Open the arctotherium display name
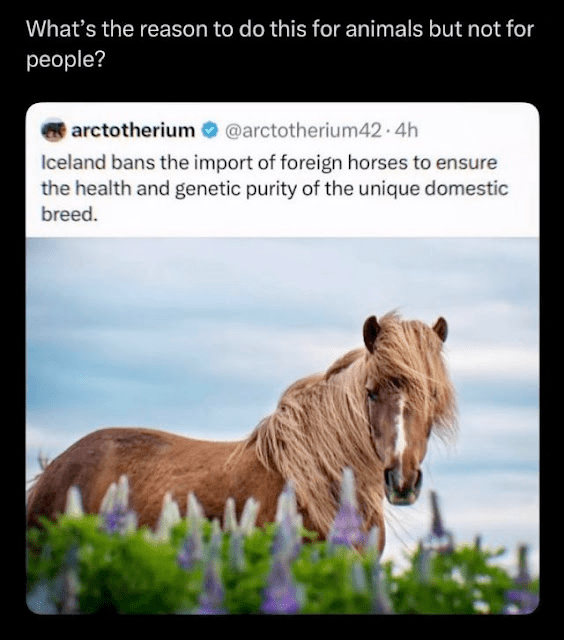The height and width of the screenshot is (640, 564). click(x=133, y=130)
